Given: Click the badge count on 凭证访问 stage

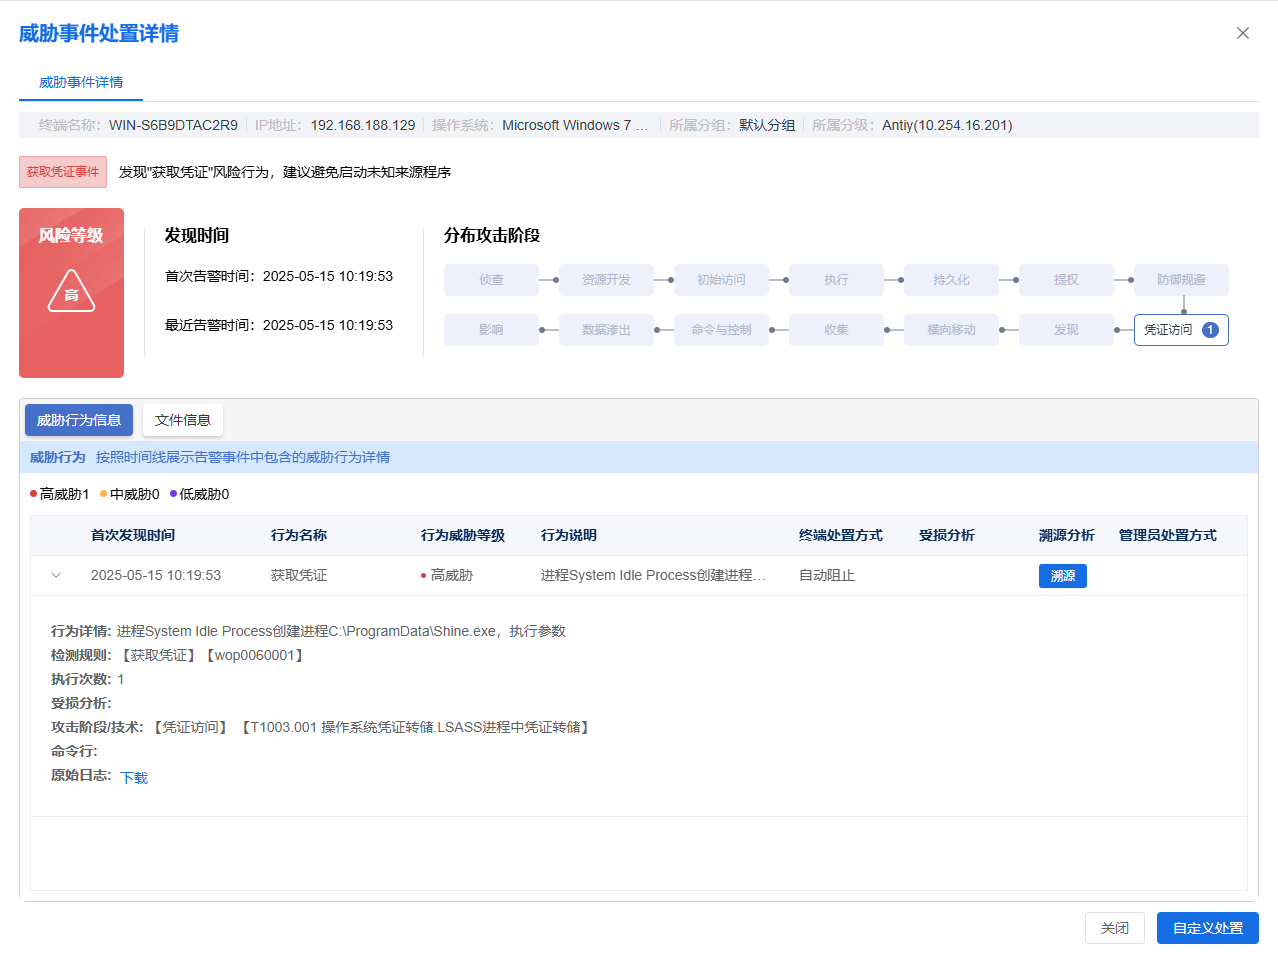Looking at the screenshot, I should coord(1210,330).
